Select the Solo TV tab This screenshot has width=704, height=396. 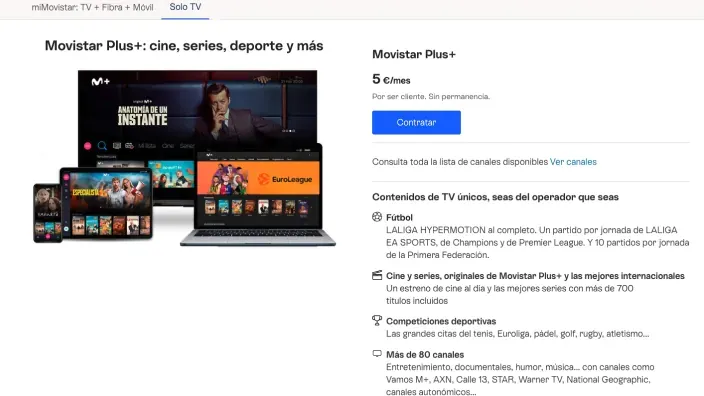coord(185,7)
